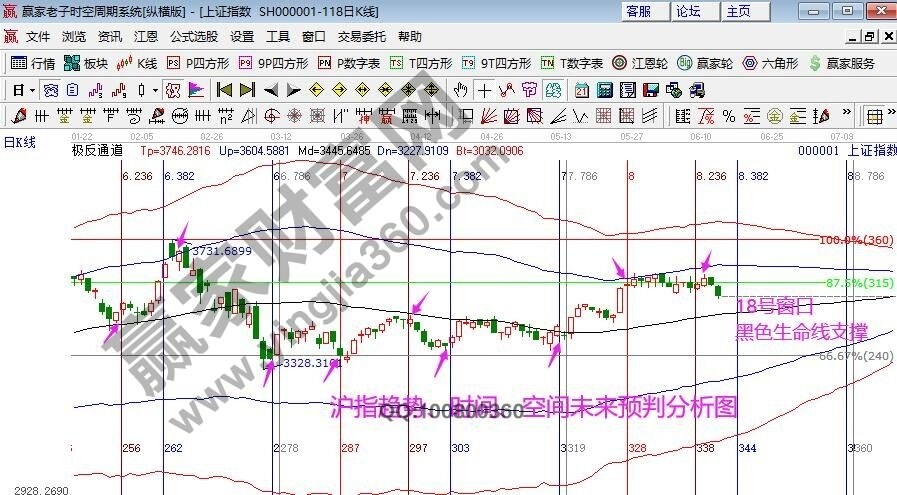Open the 帮助 menu
Viewport: 897px width, 495px height.
[x=410, y=37]
